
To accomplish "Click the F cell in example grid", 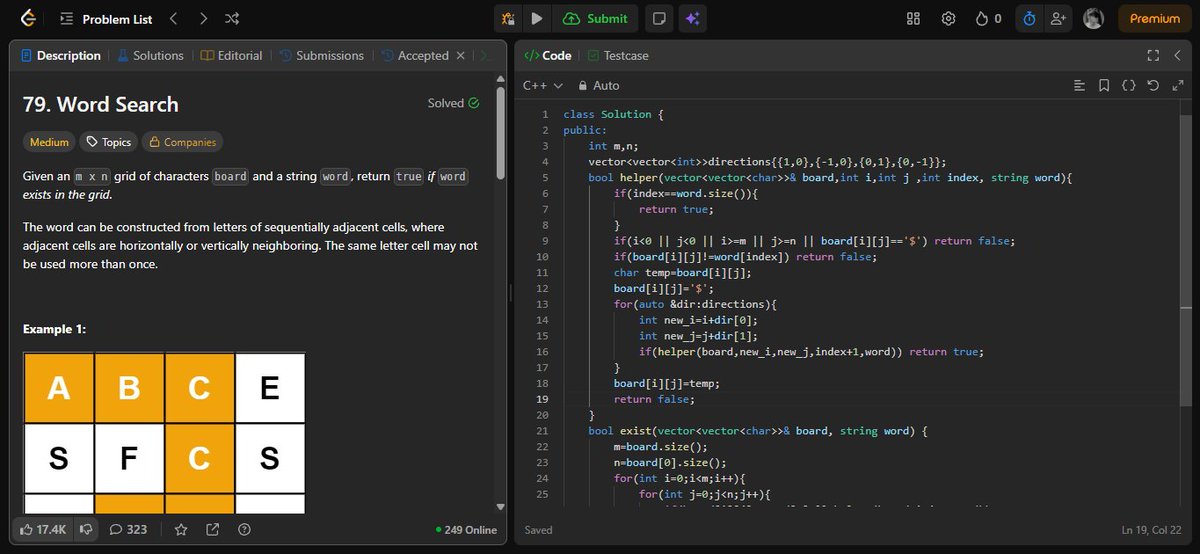I will pos(129,459).
